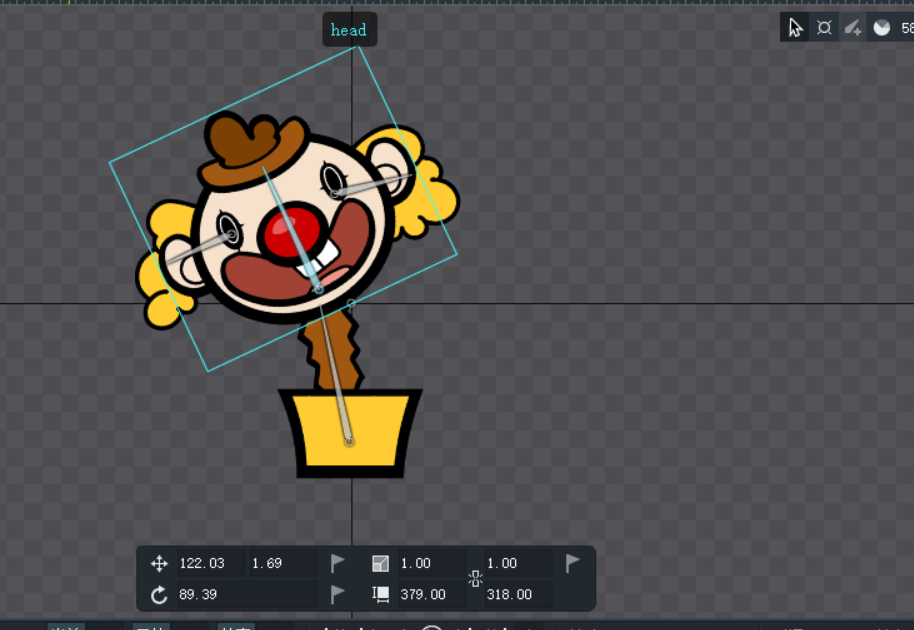
Task: Click the clown's brown hat
Action: (251, 149)
